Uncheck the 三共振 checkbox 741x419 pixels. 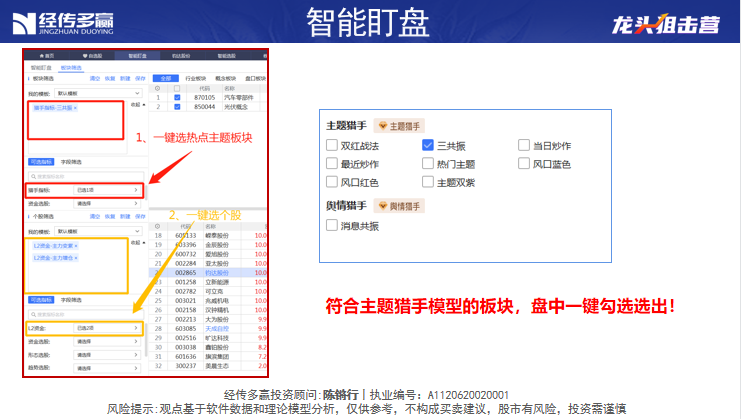[x=428, y=145]
